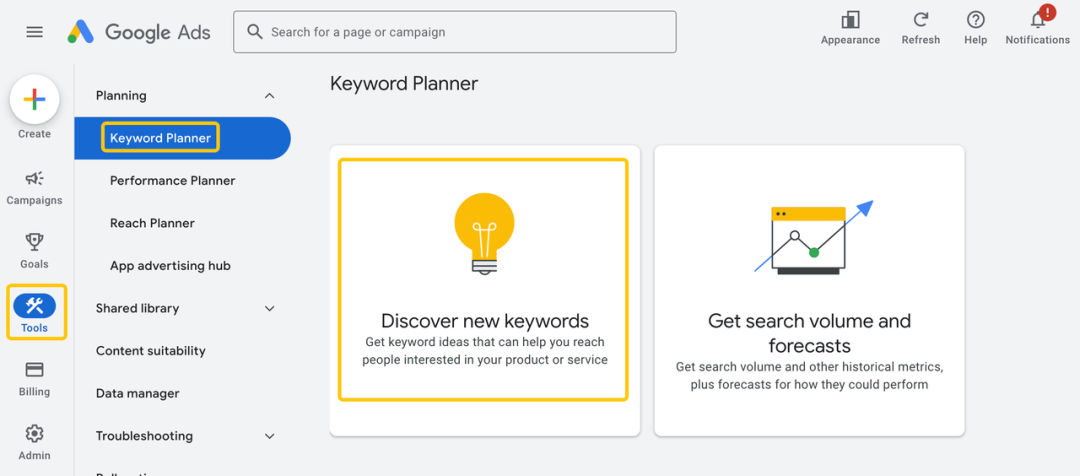The height and width of the screenshot is (476, 1080).
Task: Open the hamburger main menu
Action: pyautogui.click(x=34, y=32)
